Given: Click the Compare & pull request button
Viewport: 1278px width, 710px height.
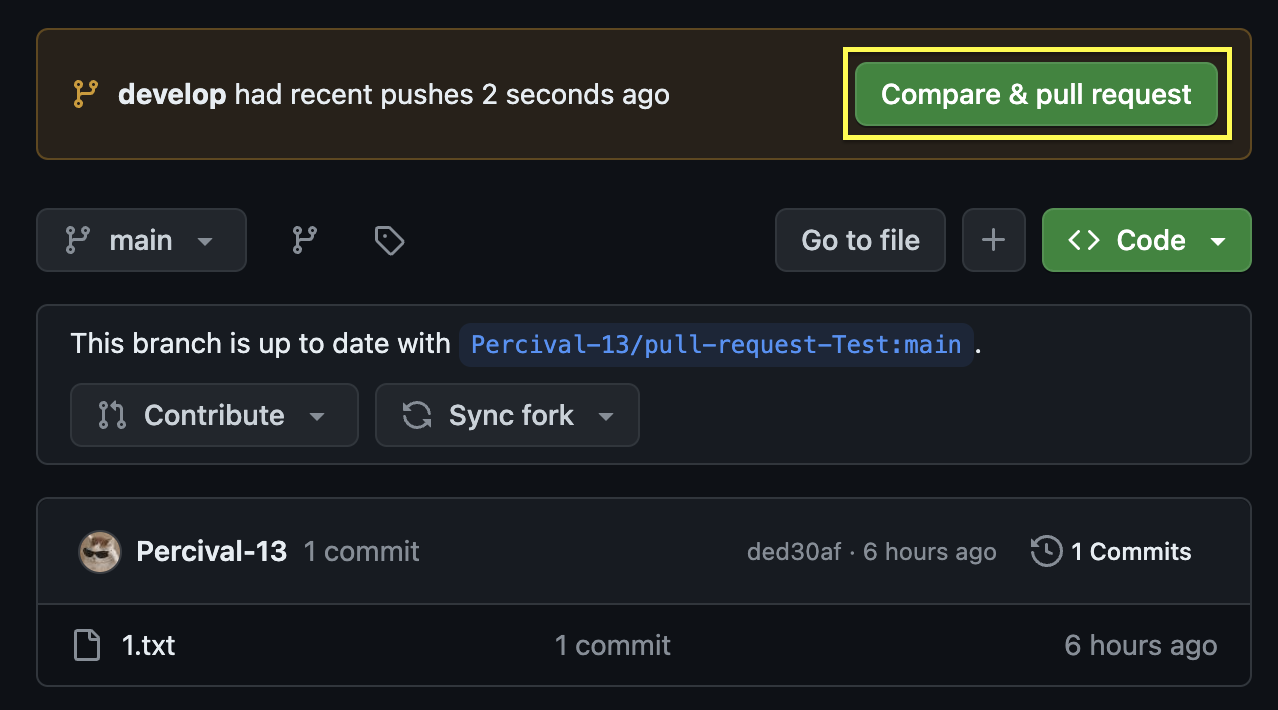Looking at the screenshot, I should (1036, 95).
